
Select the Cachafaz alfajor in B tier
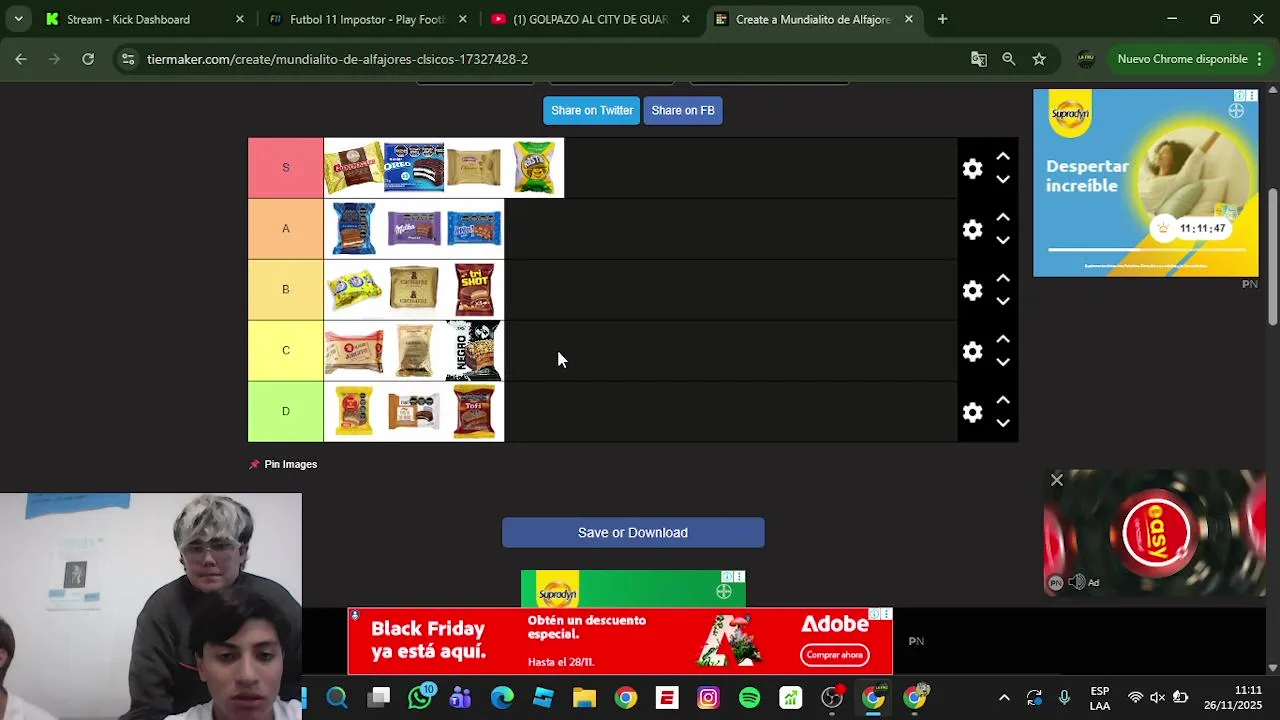click(414, 290)
